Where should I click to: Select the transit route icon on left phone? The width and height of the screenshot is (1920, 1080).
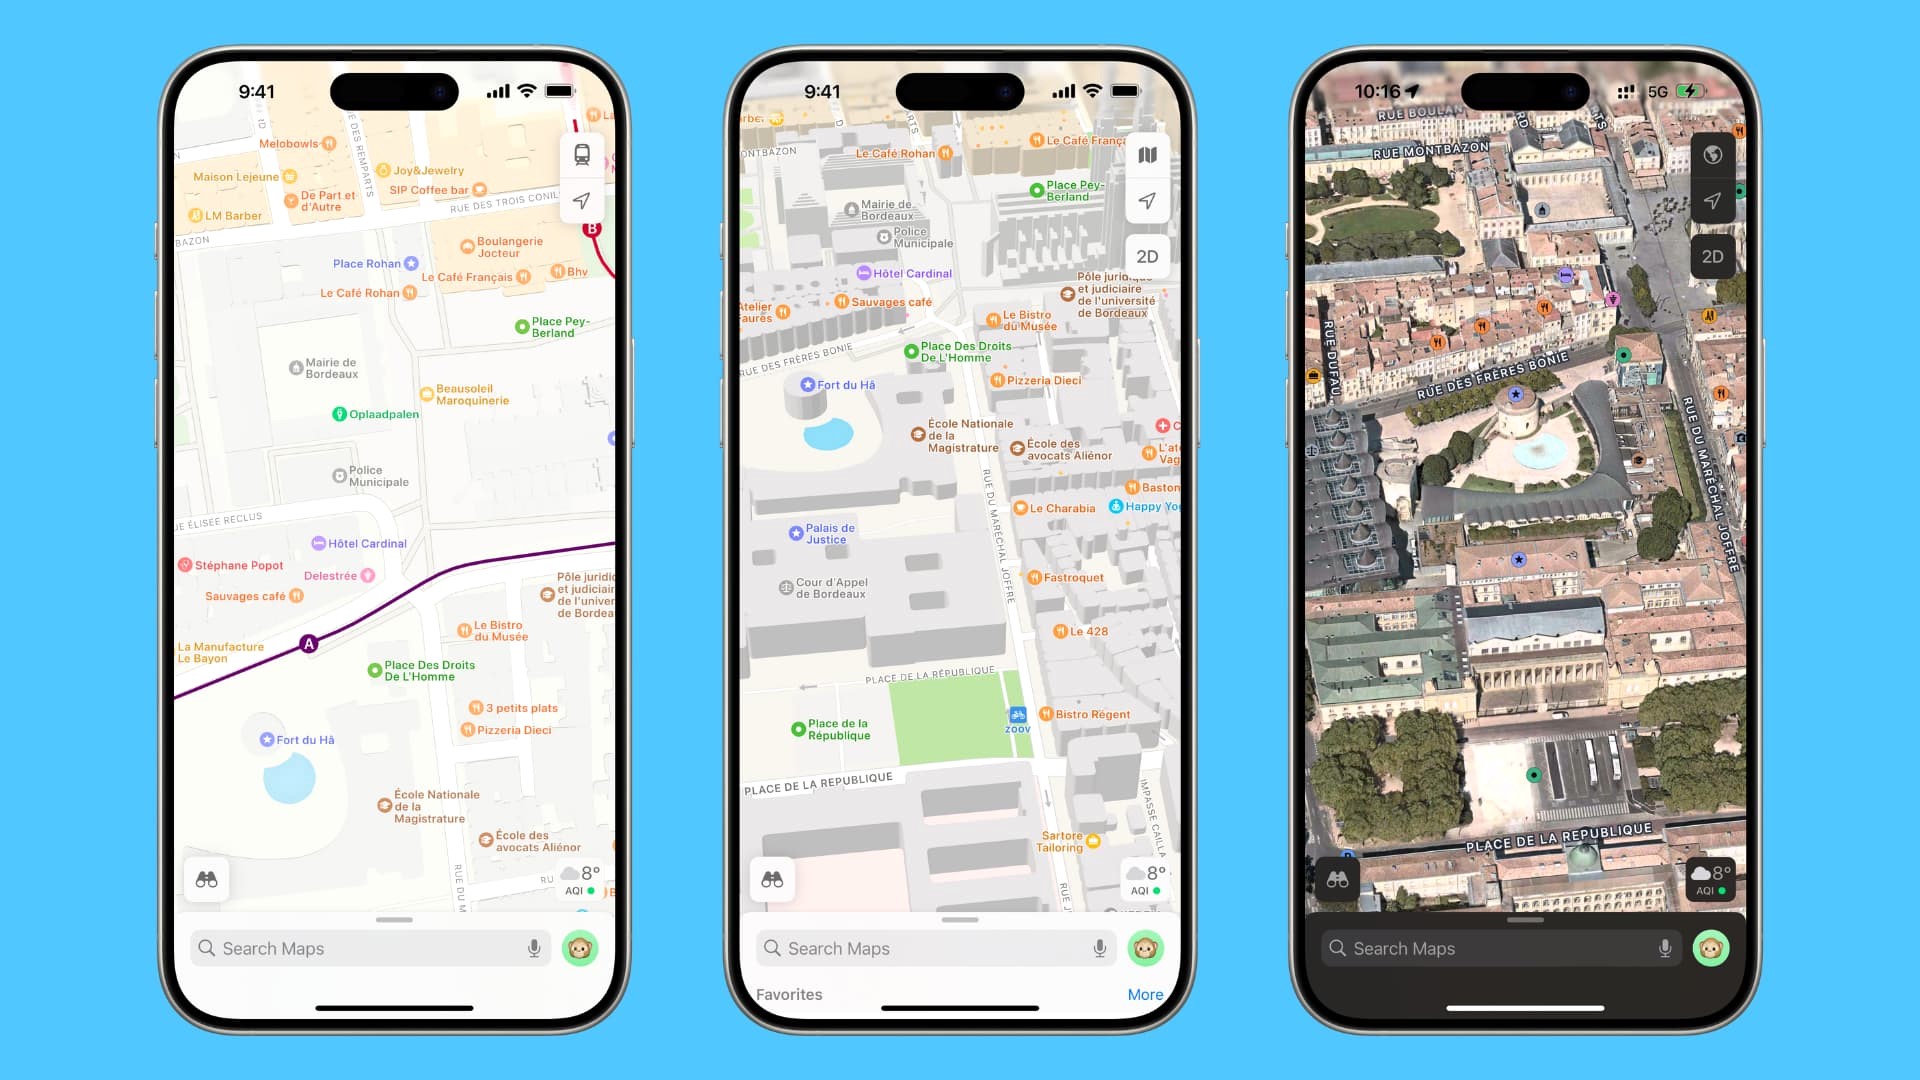click(x=582, y=154)
